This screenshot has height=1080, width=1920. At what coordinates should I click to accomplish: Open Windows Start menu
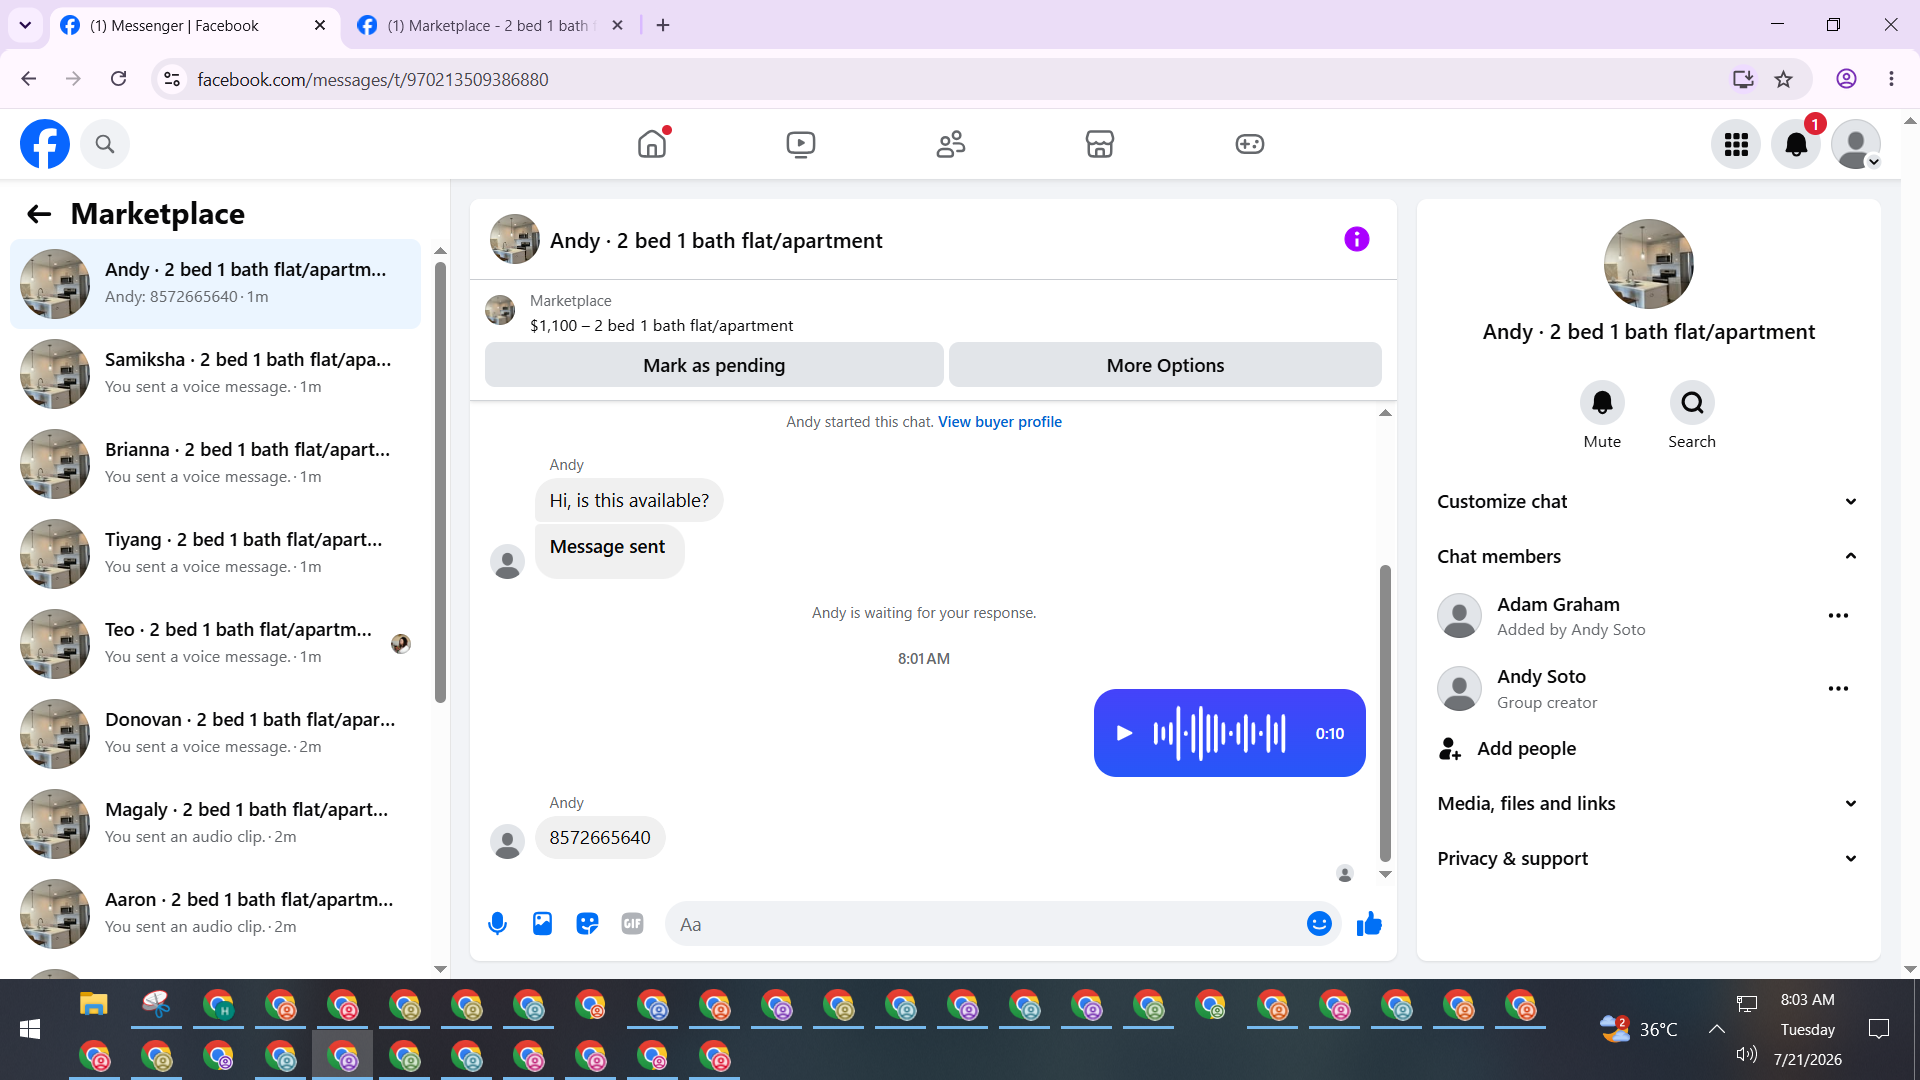[x=30, y=1029]
